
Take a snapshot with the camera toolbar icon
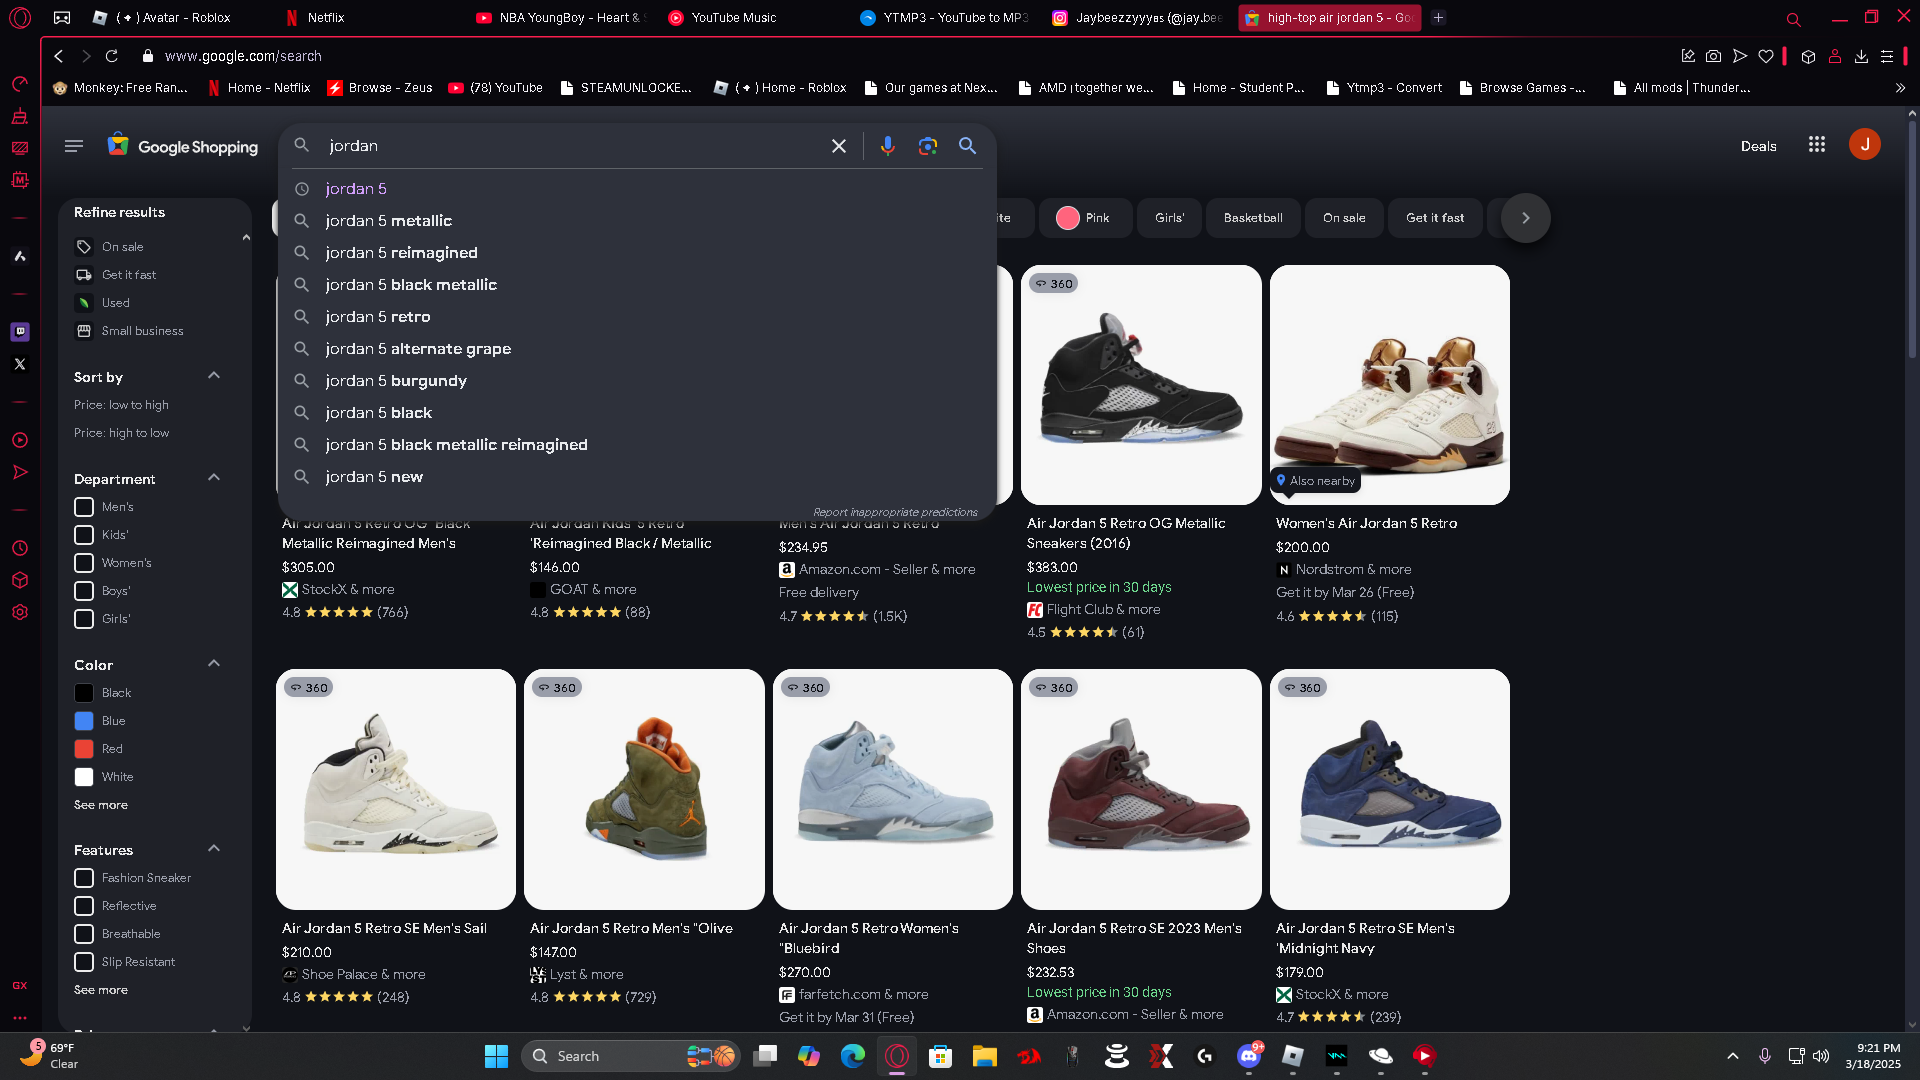[x=1714, y=56]
